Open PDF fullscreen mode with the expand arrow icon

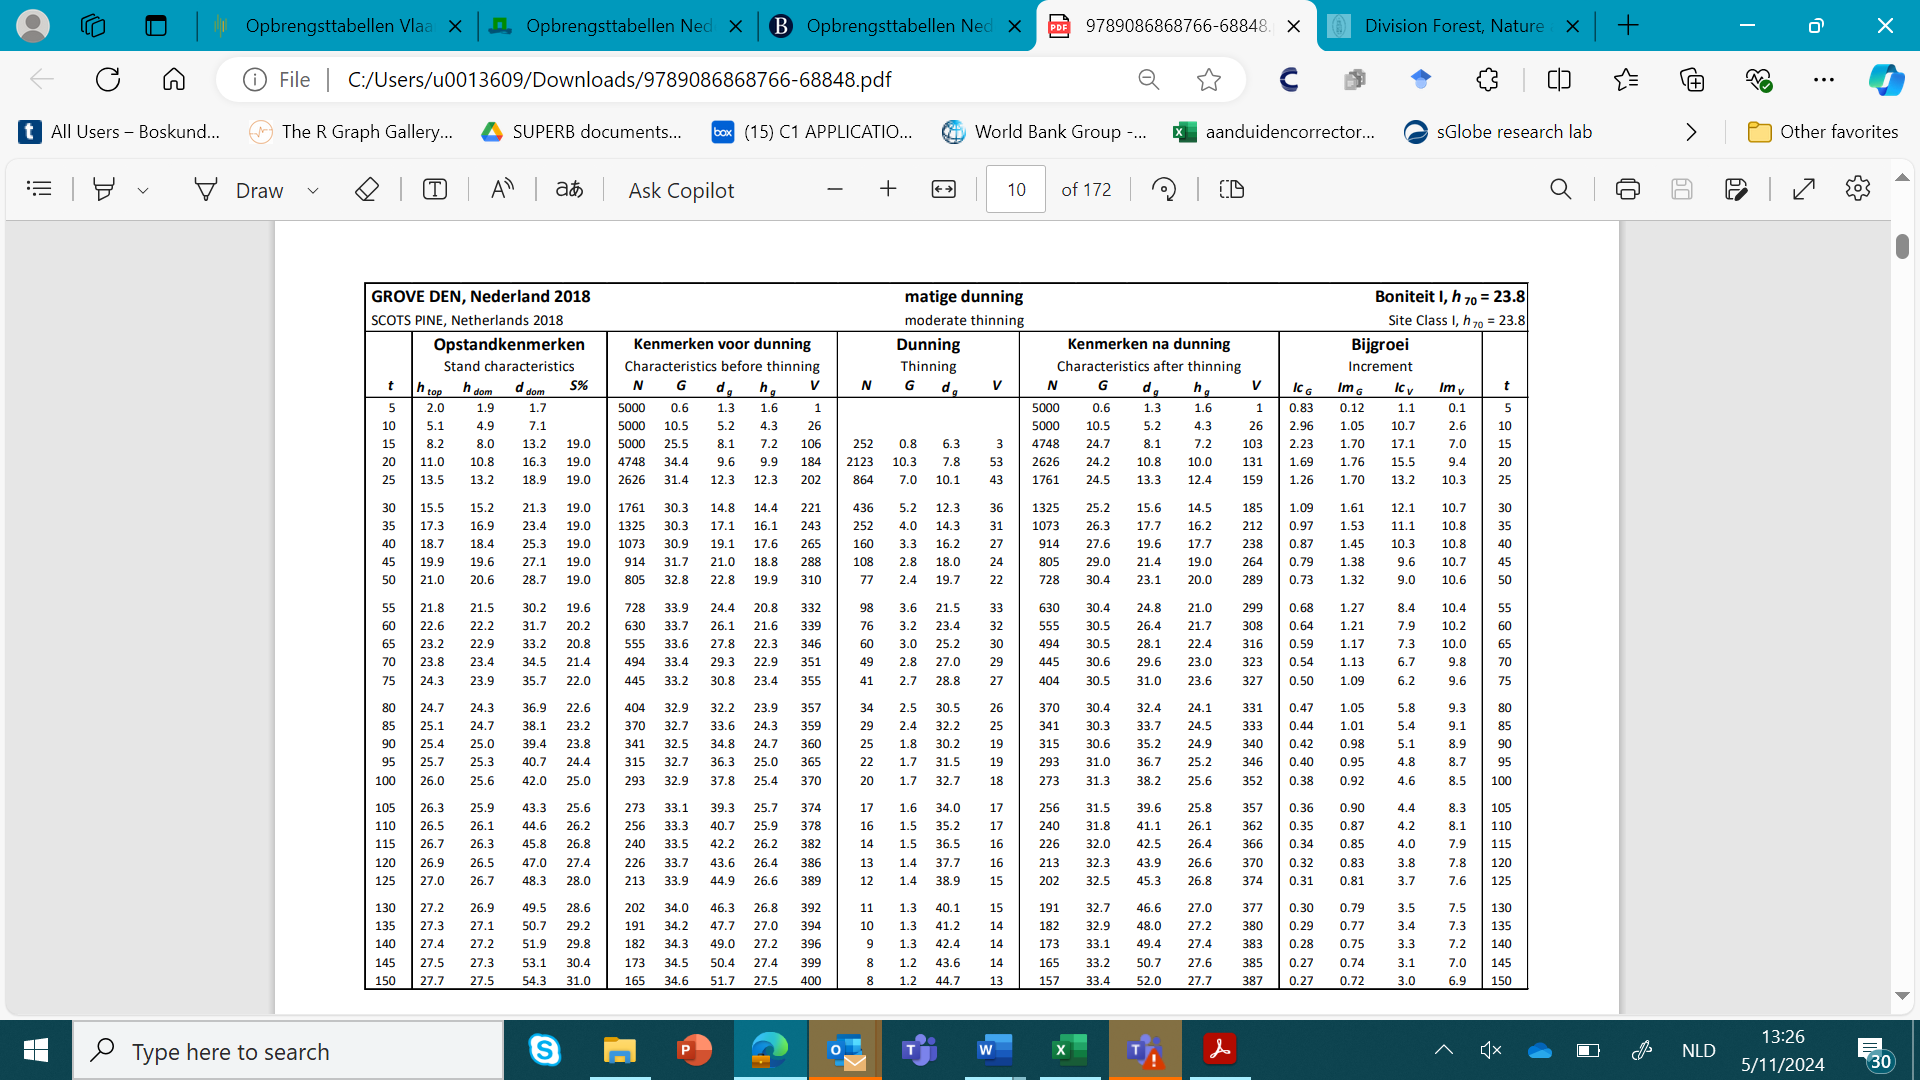(x=1804, y=189)
